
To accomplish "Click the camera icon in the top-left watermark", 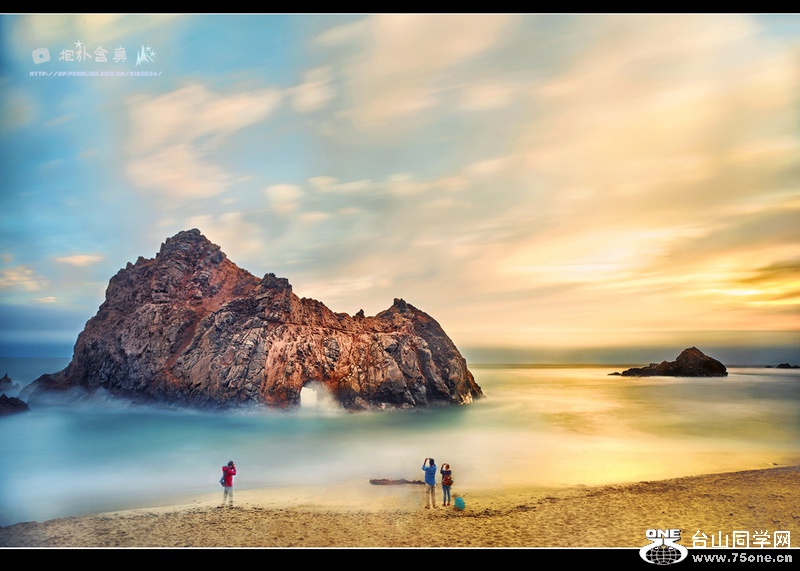I will point(40,56).
